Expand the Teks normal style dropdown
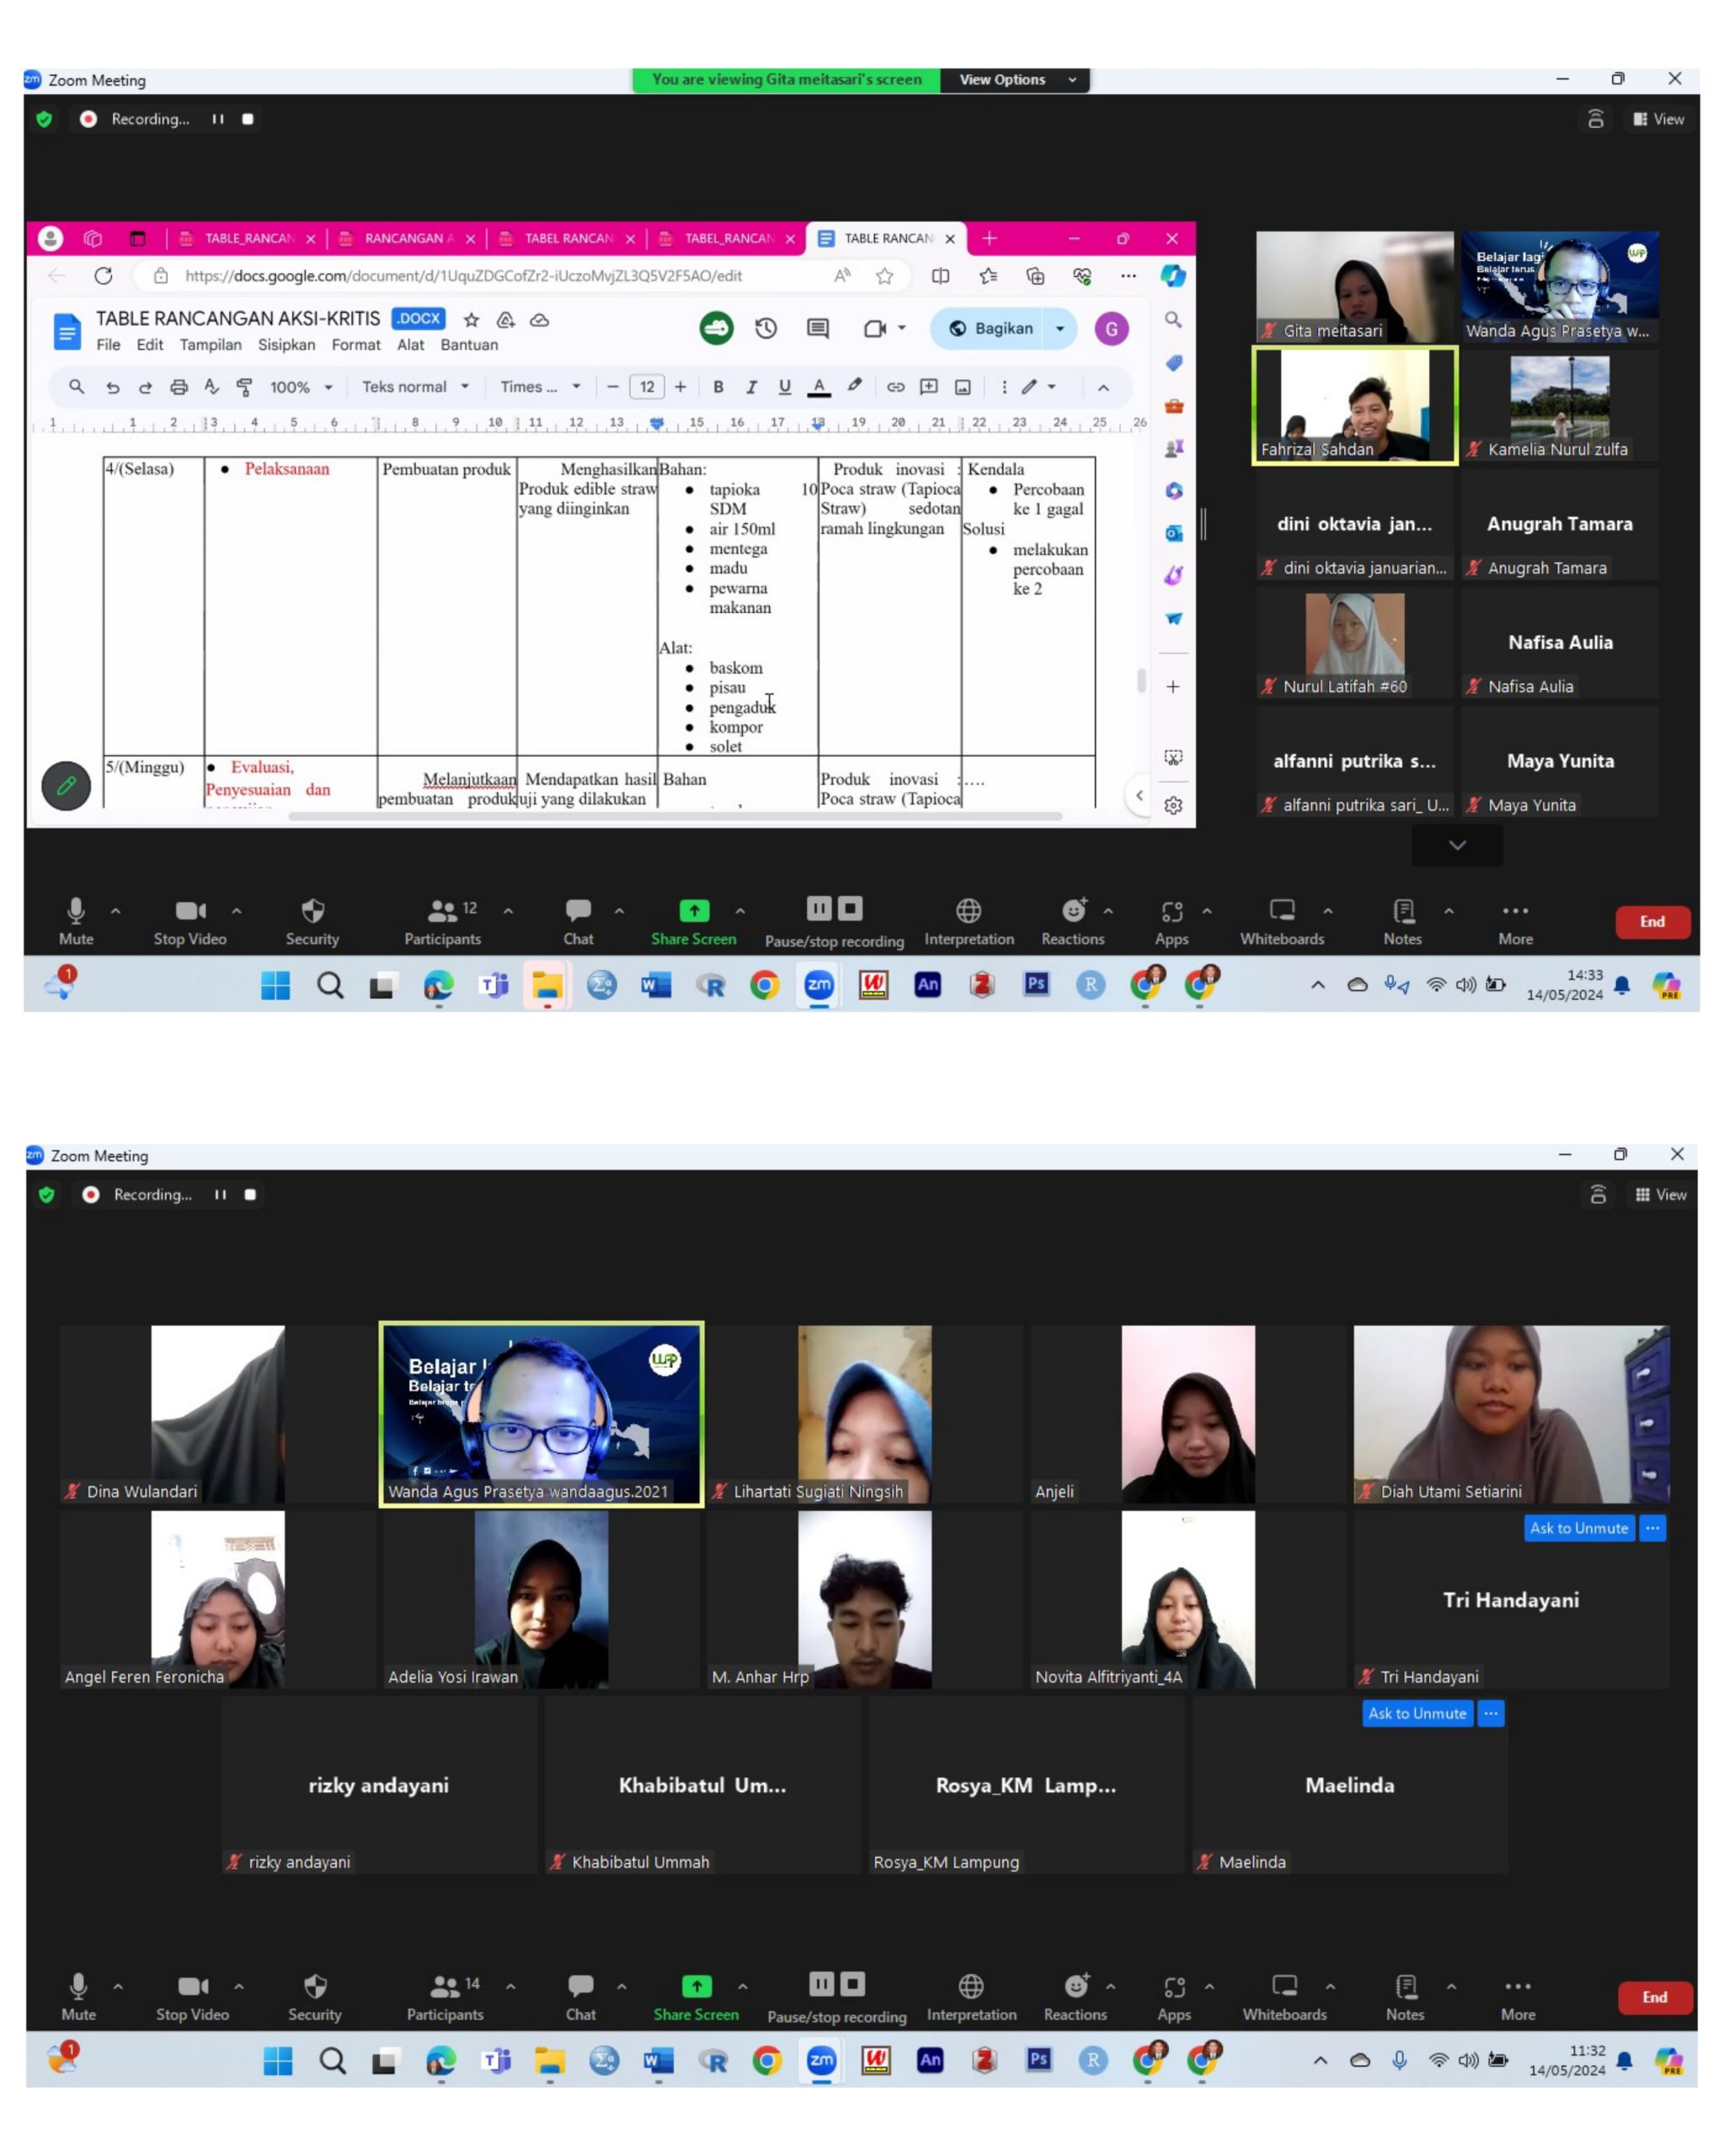Screen dimensions: 1724x2156 coord(415,387)
